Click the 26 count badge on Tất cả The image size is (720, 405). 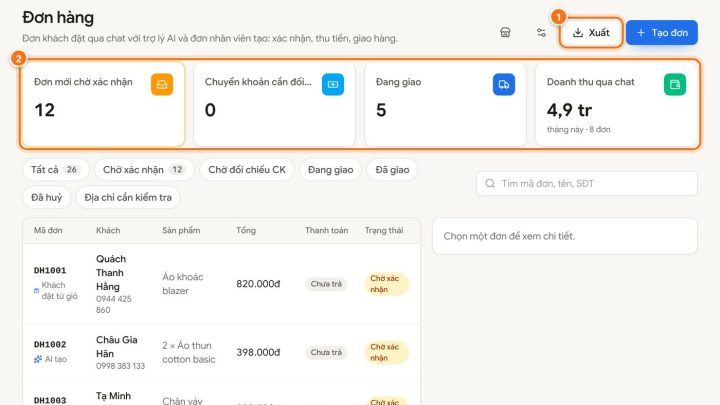coord(72,170)
